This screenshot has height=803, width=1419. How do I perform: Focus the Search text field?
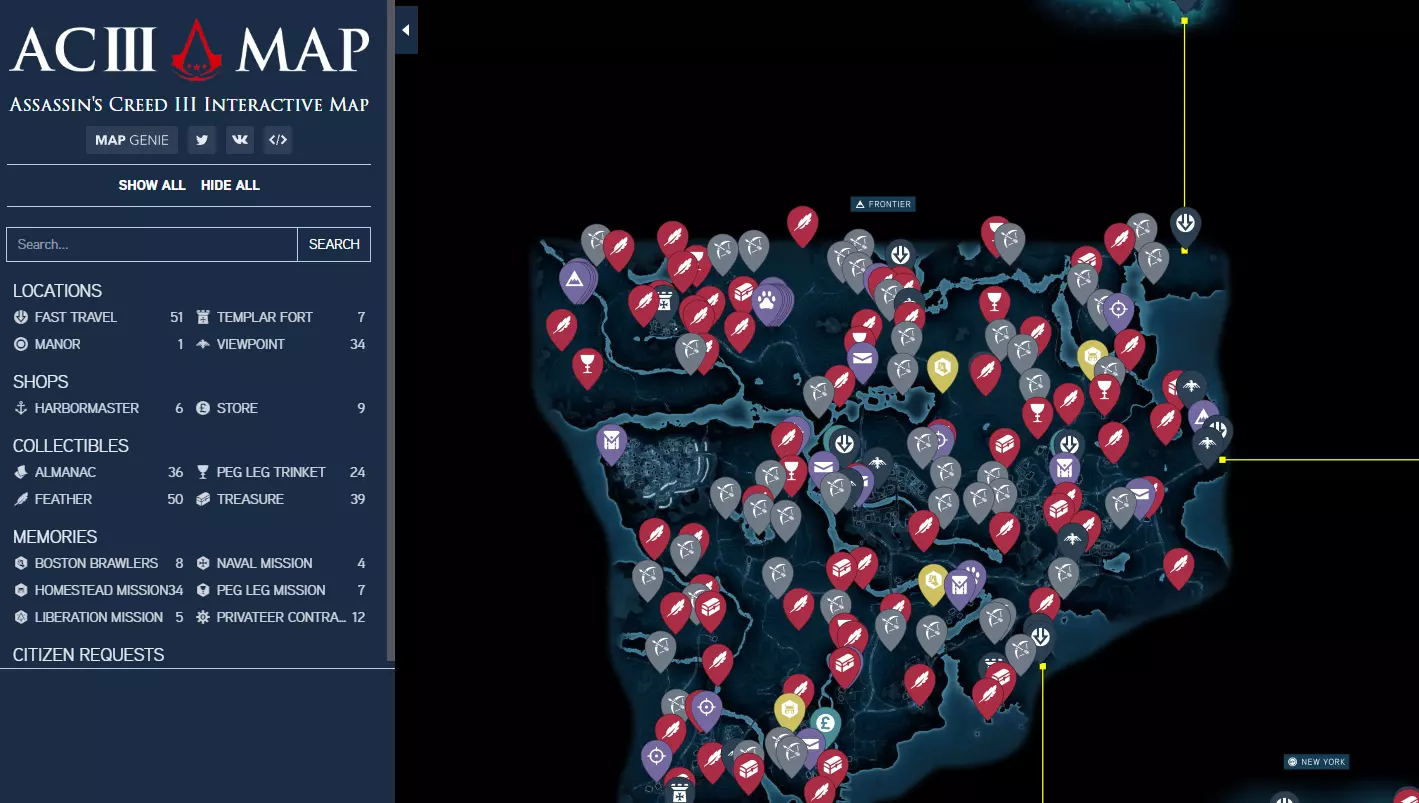pos(152,244)
